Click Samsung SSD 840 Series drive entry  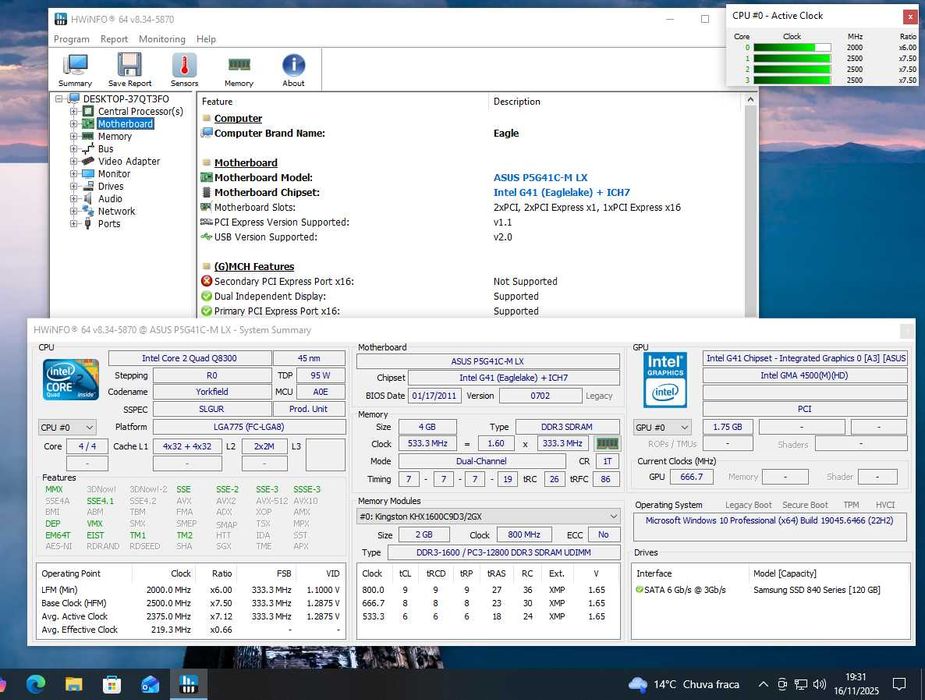[x=816, y=590]
